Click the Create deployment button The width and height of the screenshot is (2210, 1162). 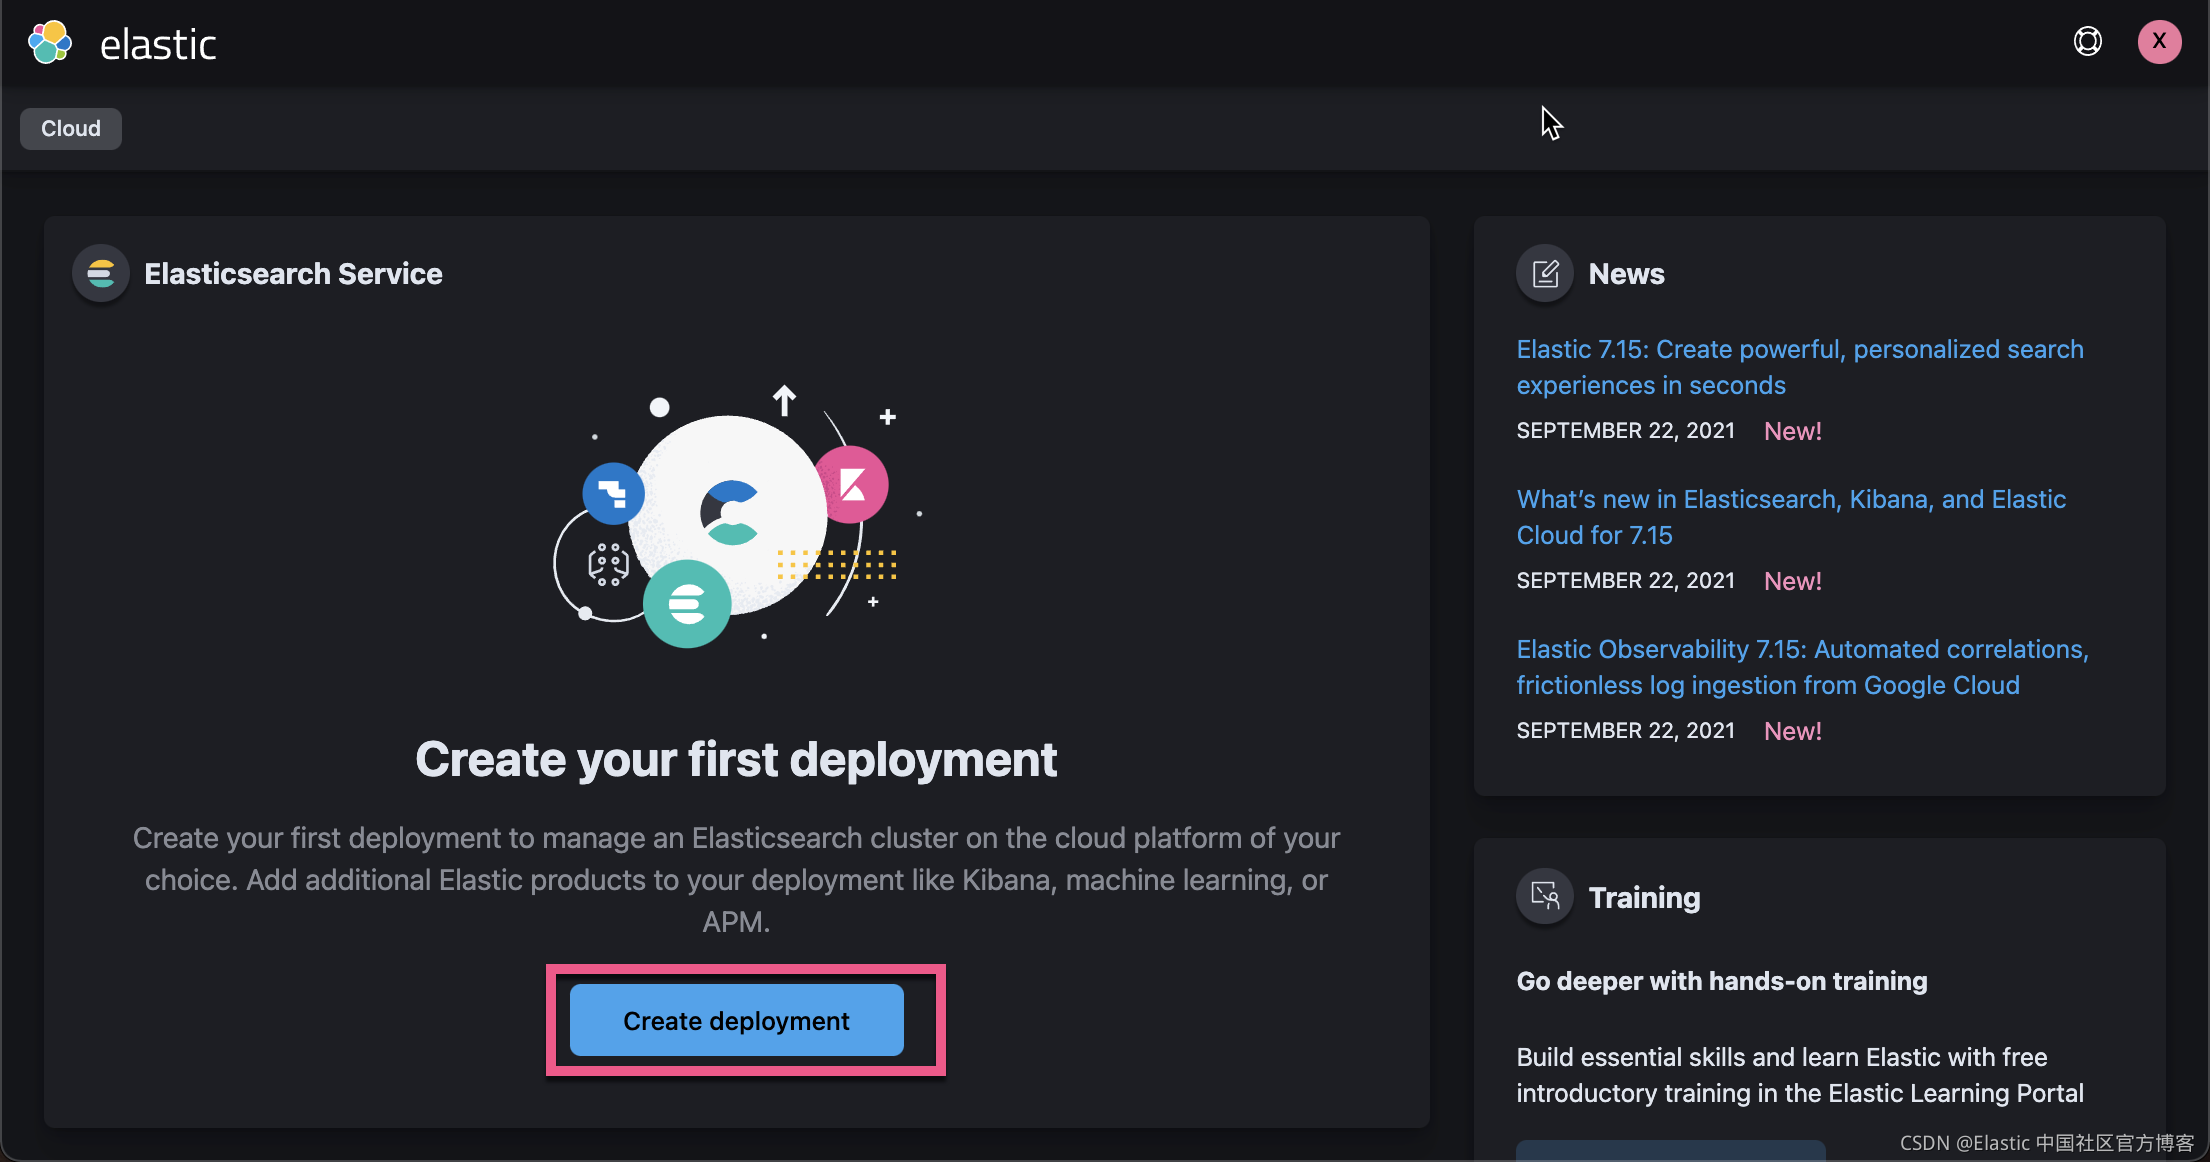coord(736,1021)
